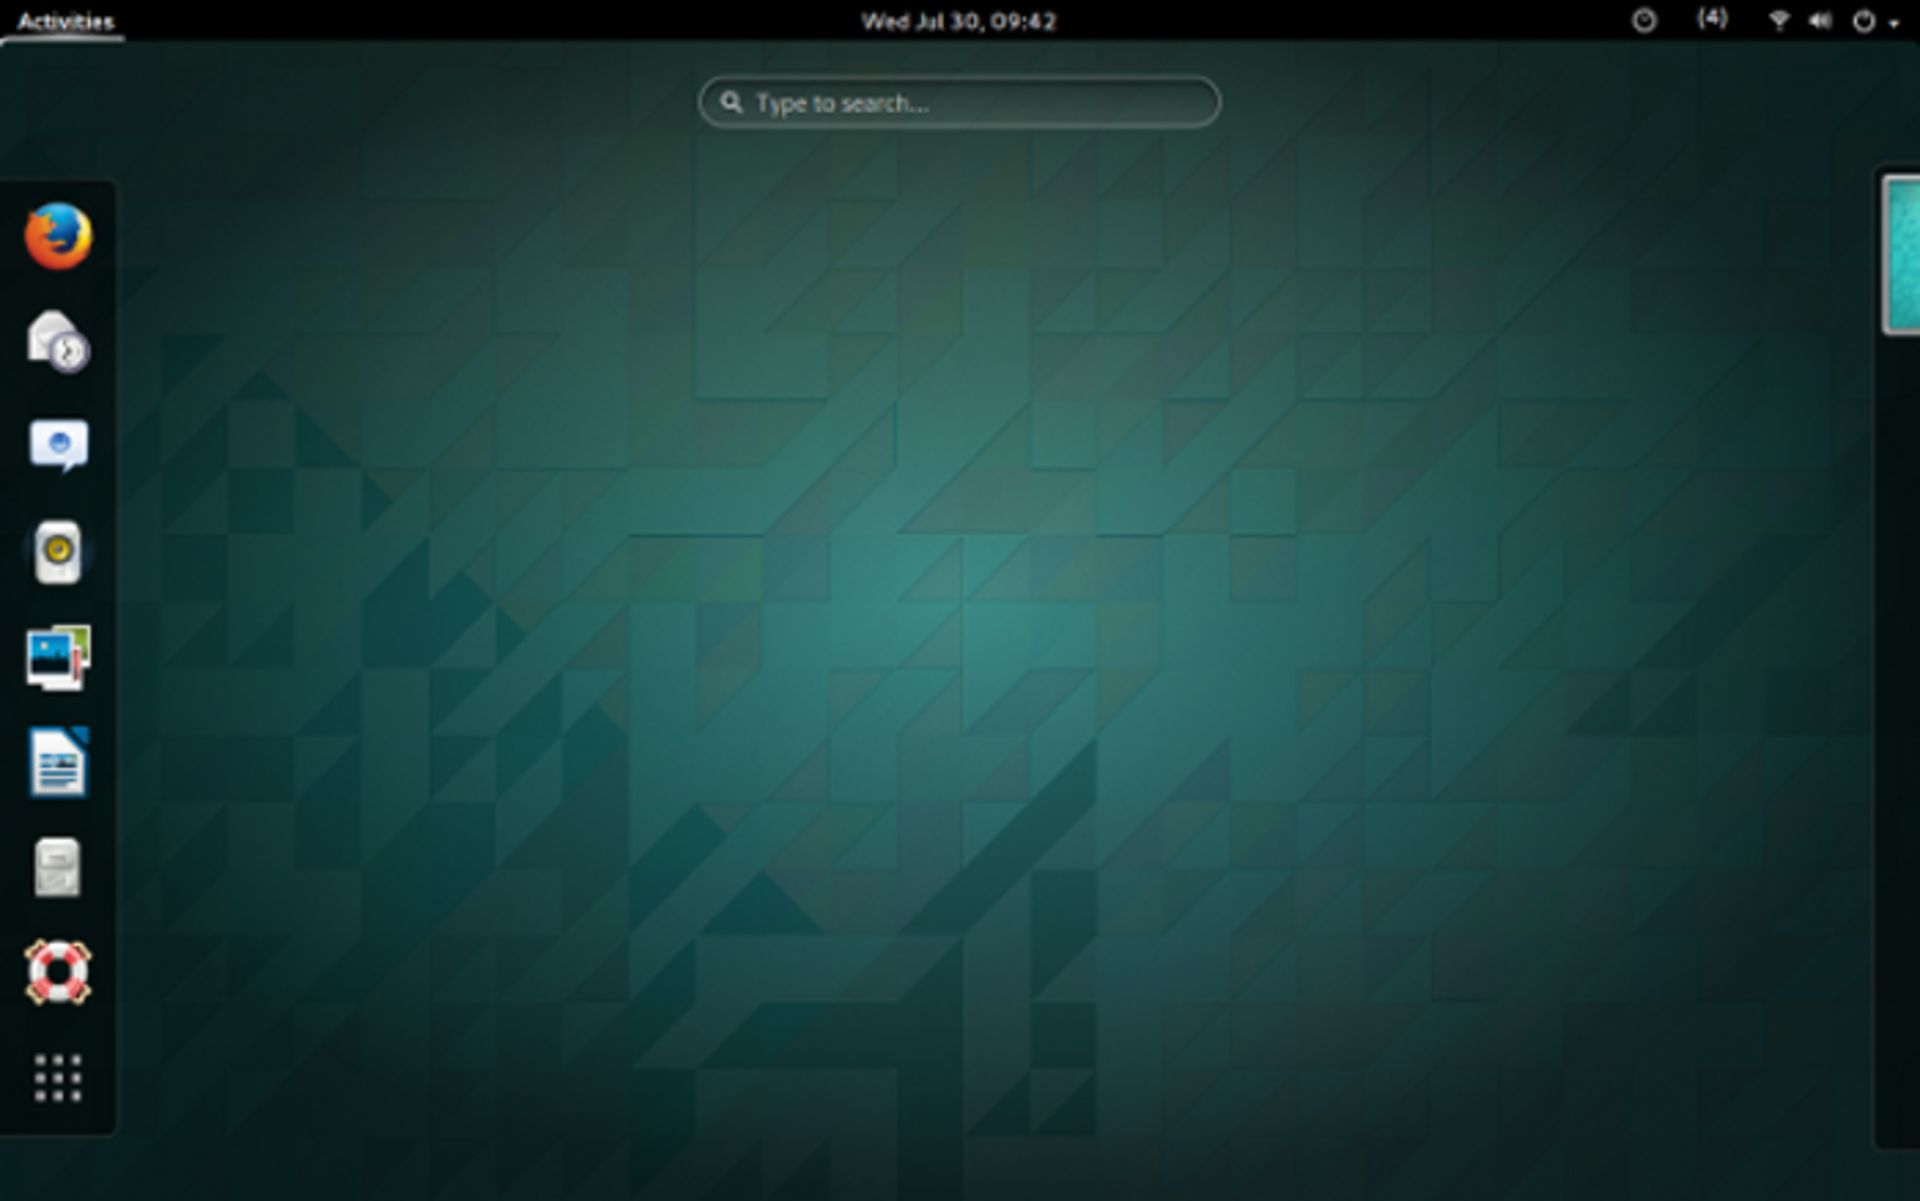This screenshot has height=1201, width=1920.
Task: Click the power status icon
Action: (1862, 19)
